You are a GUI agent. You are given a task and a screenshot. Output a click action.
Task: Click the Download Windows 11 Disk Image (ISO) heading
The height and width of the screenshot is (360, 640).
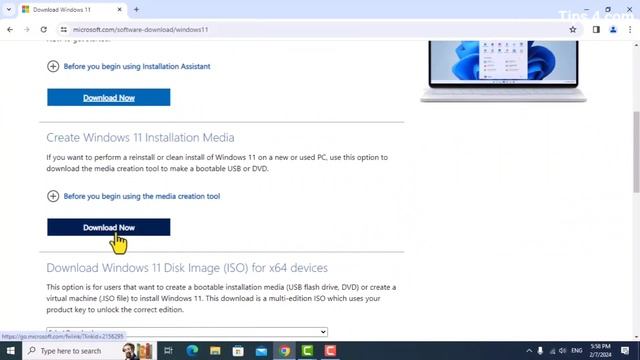coord(187,268)
